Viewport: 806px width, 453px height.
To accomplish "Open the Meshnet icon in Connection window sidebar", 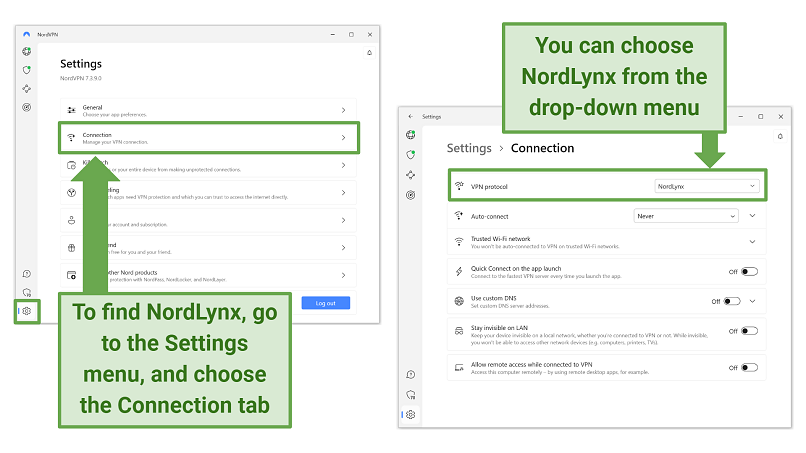I will 410,175.
